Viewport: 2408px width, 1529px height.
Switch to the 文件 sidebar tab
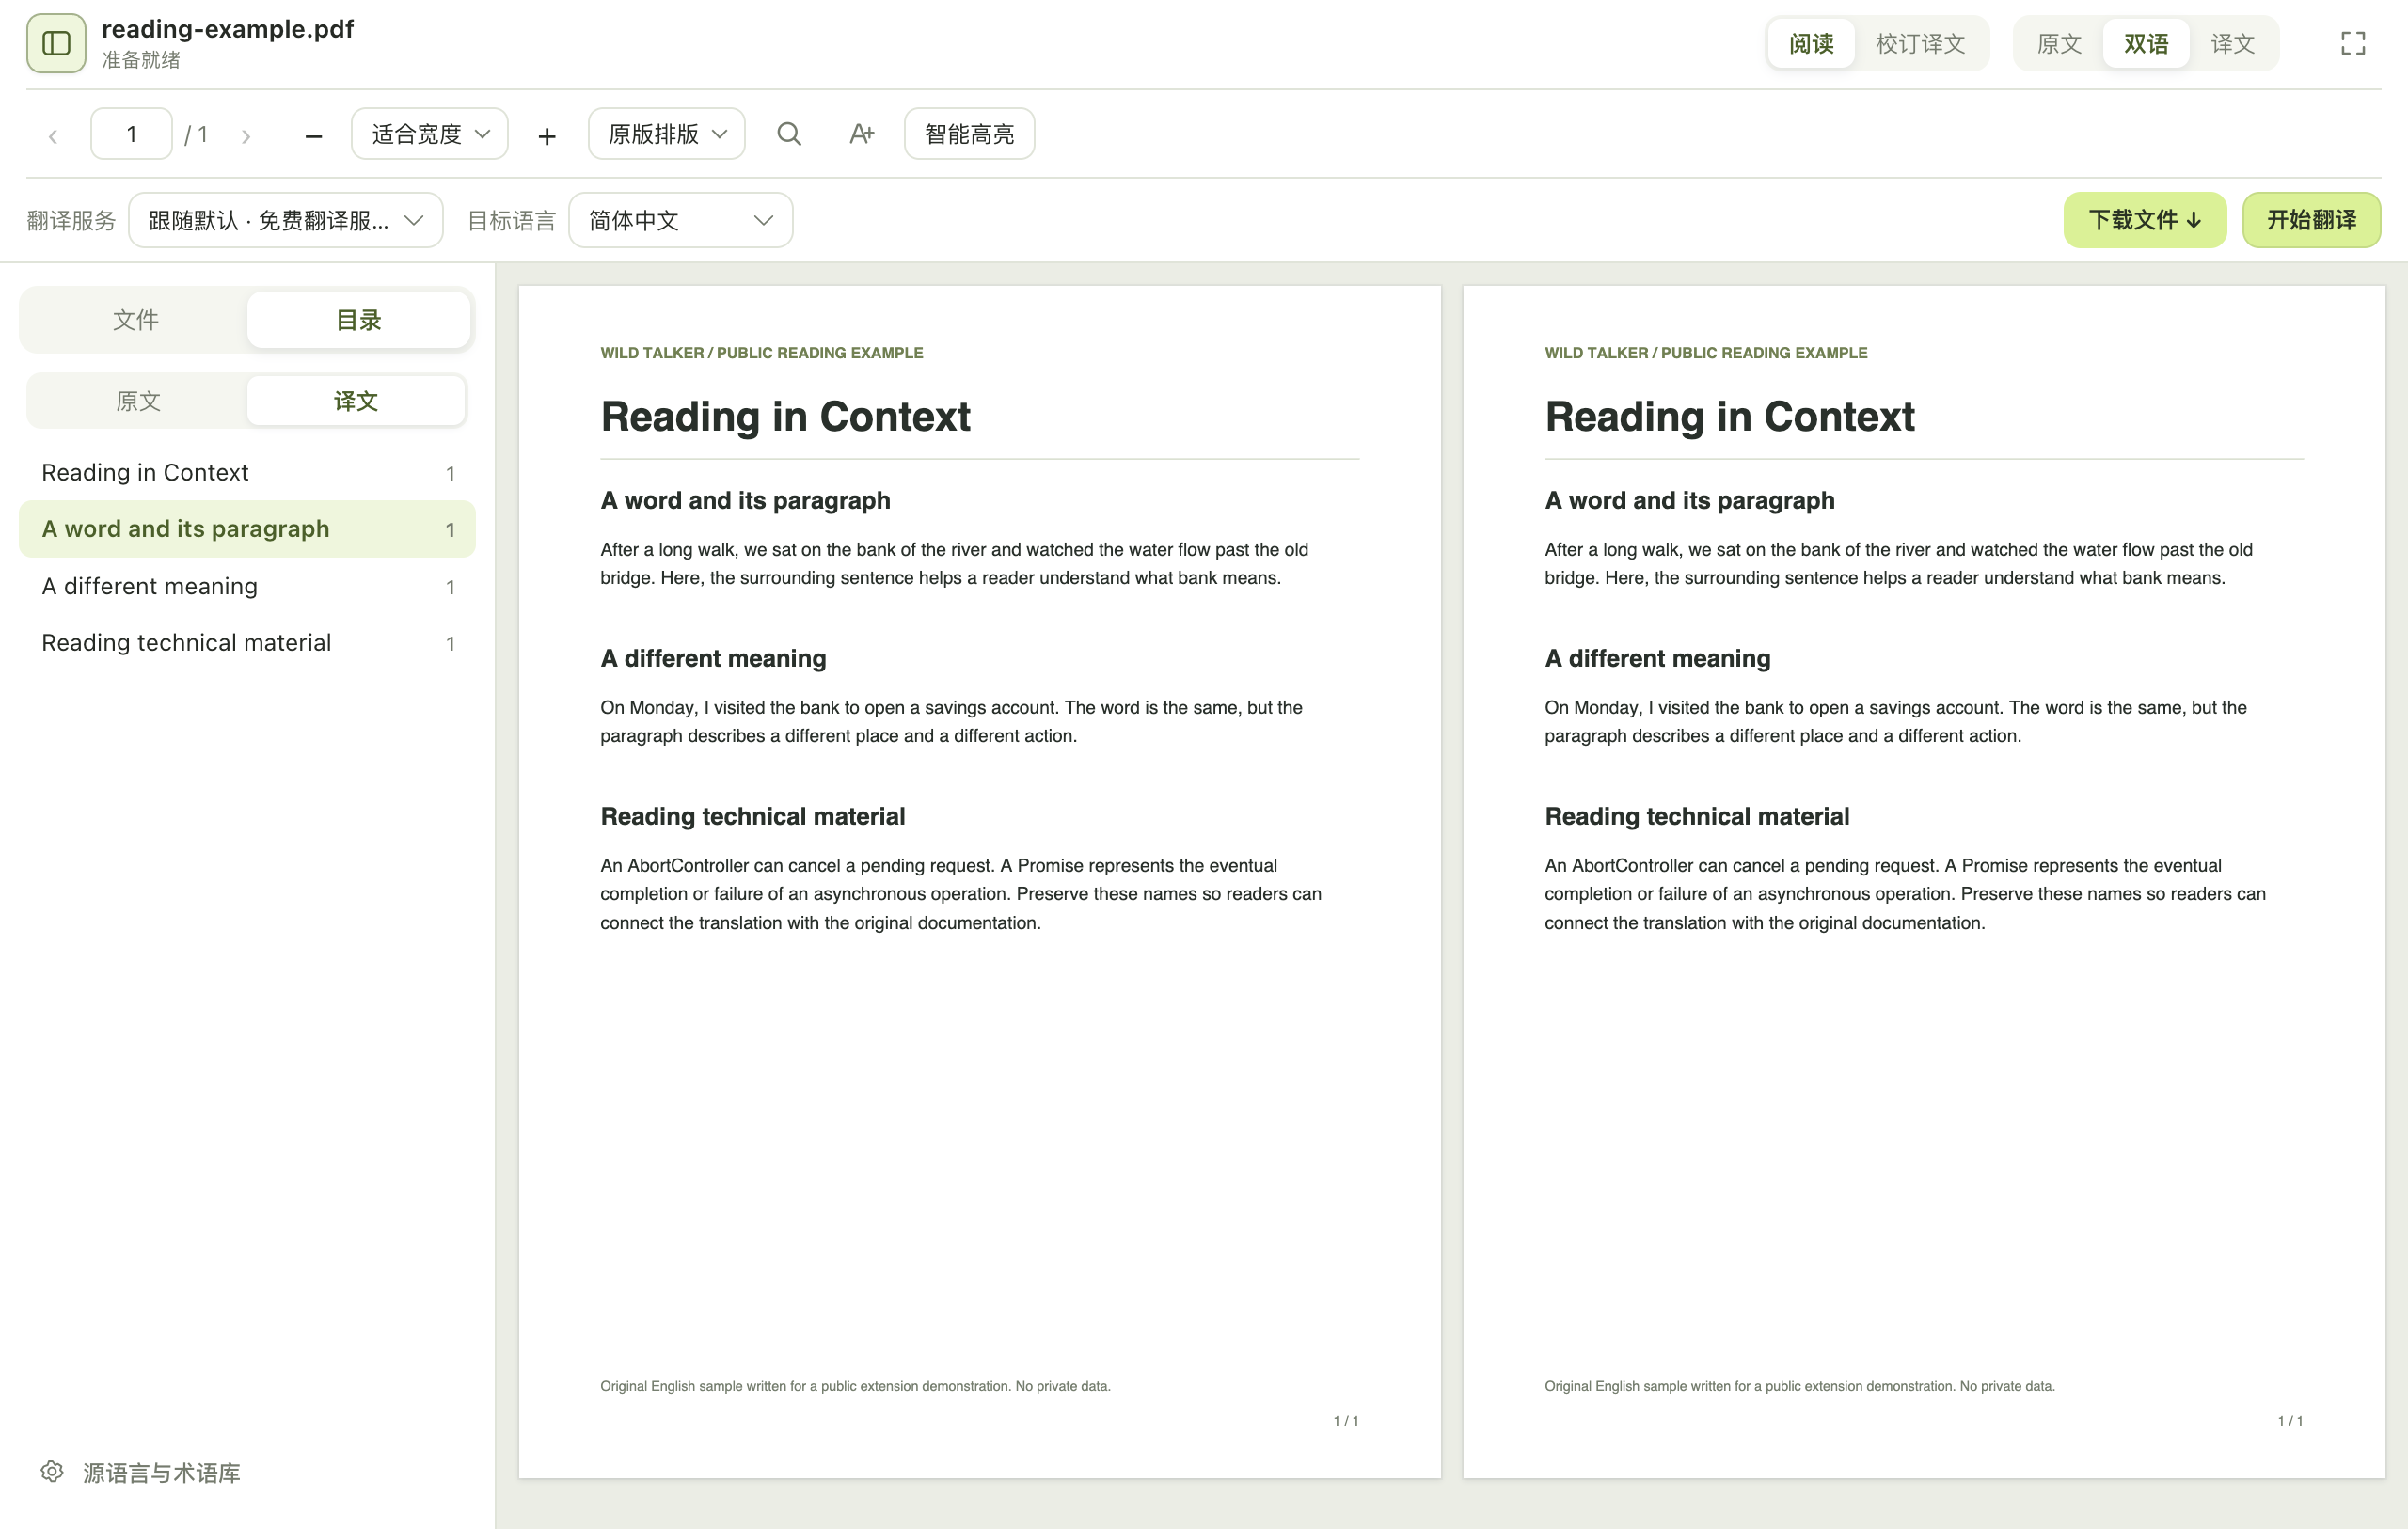click(136, 320)
